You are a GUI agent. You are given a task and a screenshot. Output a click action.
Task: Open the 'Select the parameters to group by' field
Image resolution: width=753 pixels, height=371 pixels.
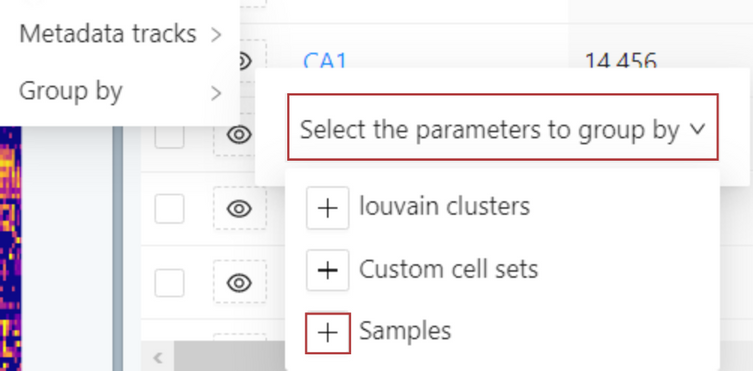click(x=503, y=127)
